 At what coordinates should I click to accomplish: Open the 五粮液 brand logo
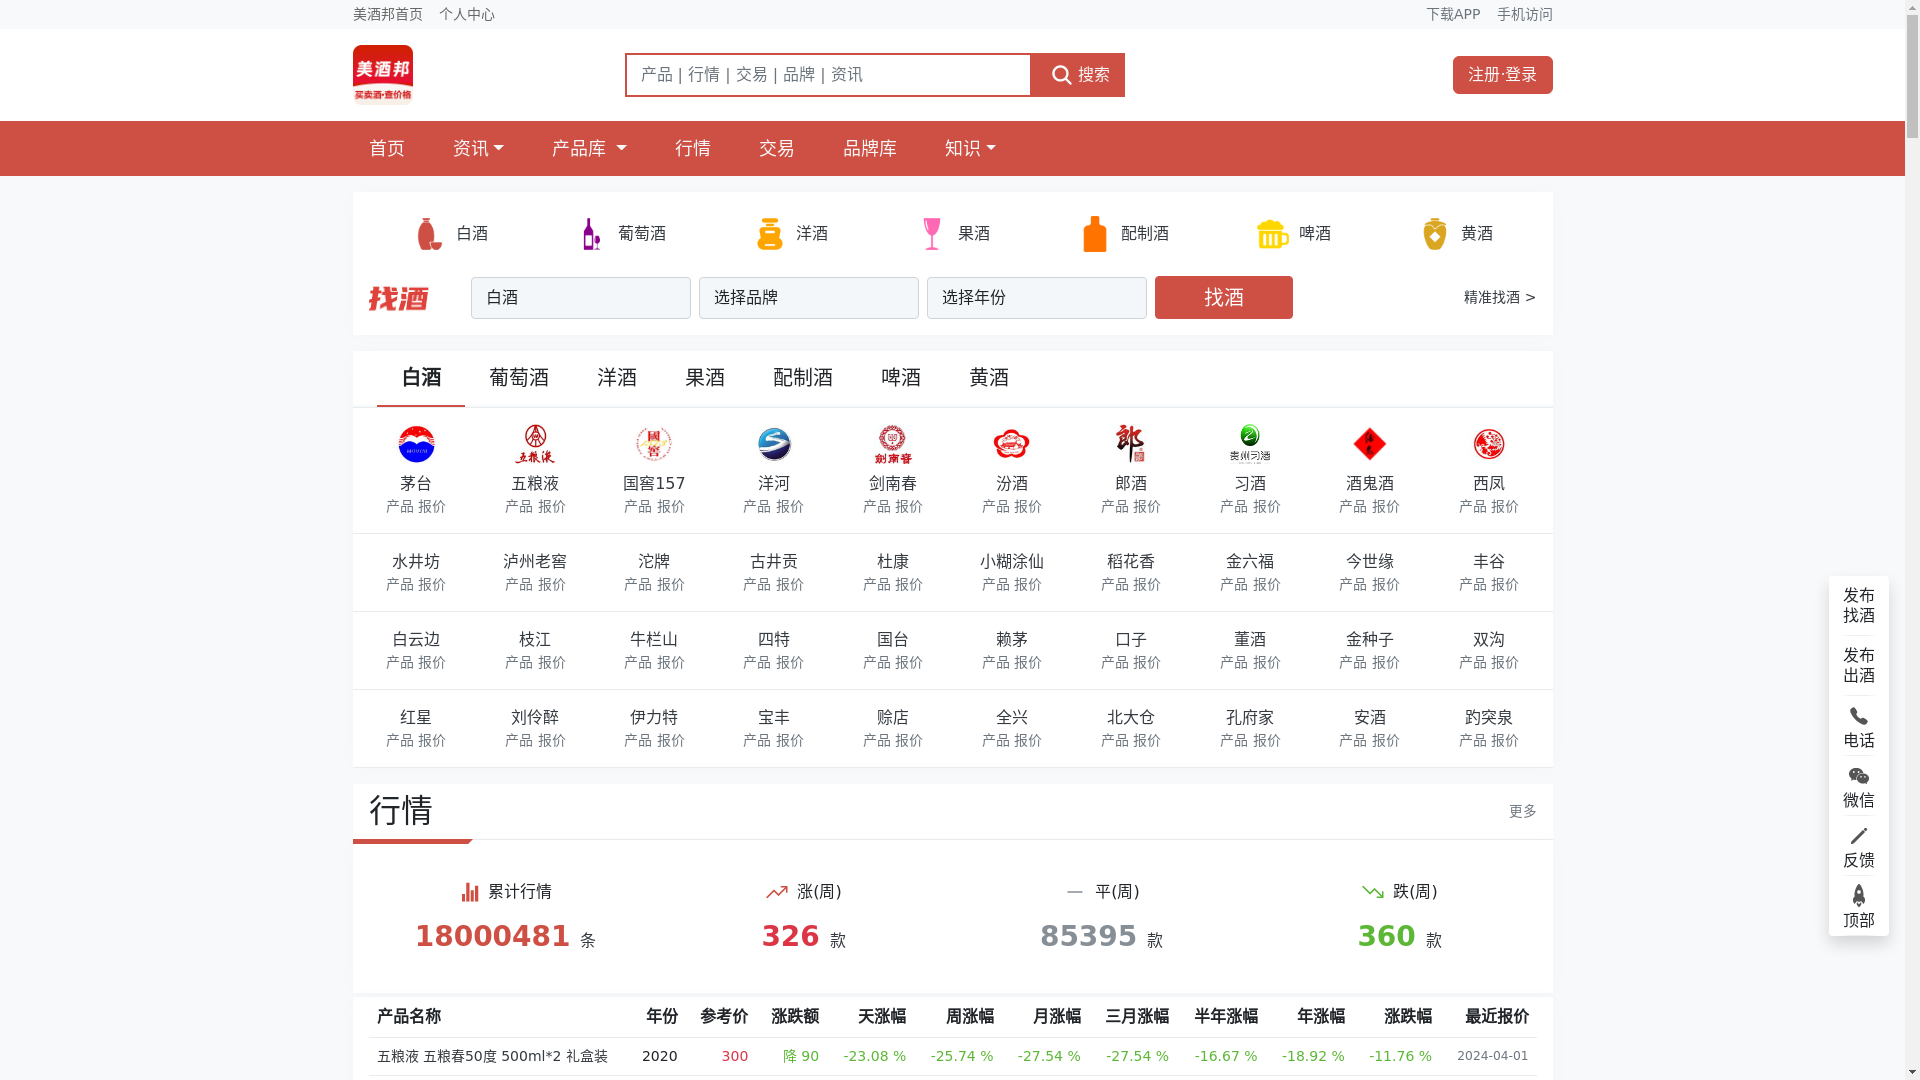(535, 444)
